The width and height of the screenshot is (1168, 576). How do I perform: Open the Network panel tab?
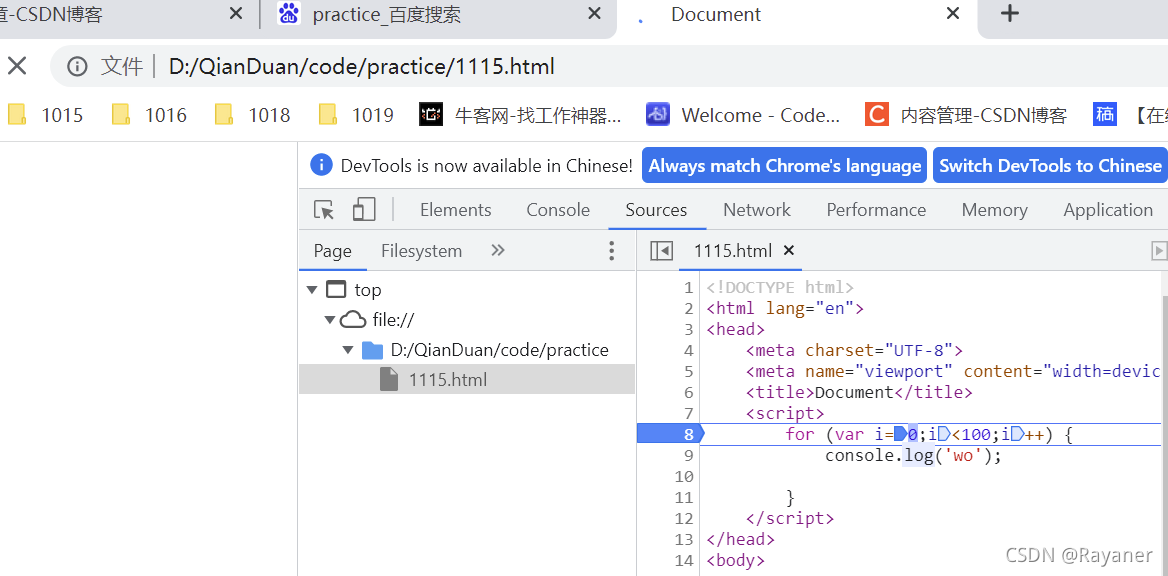[x=757, y=210]
